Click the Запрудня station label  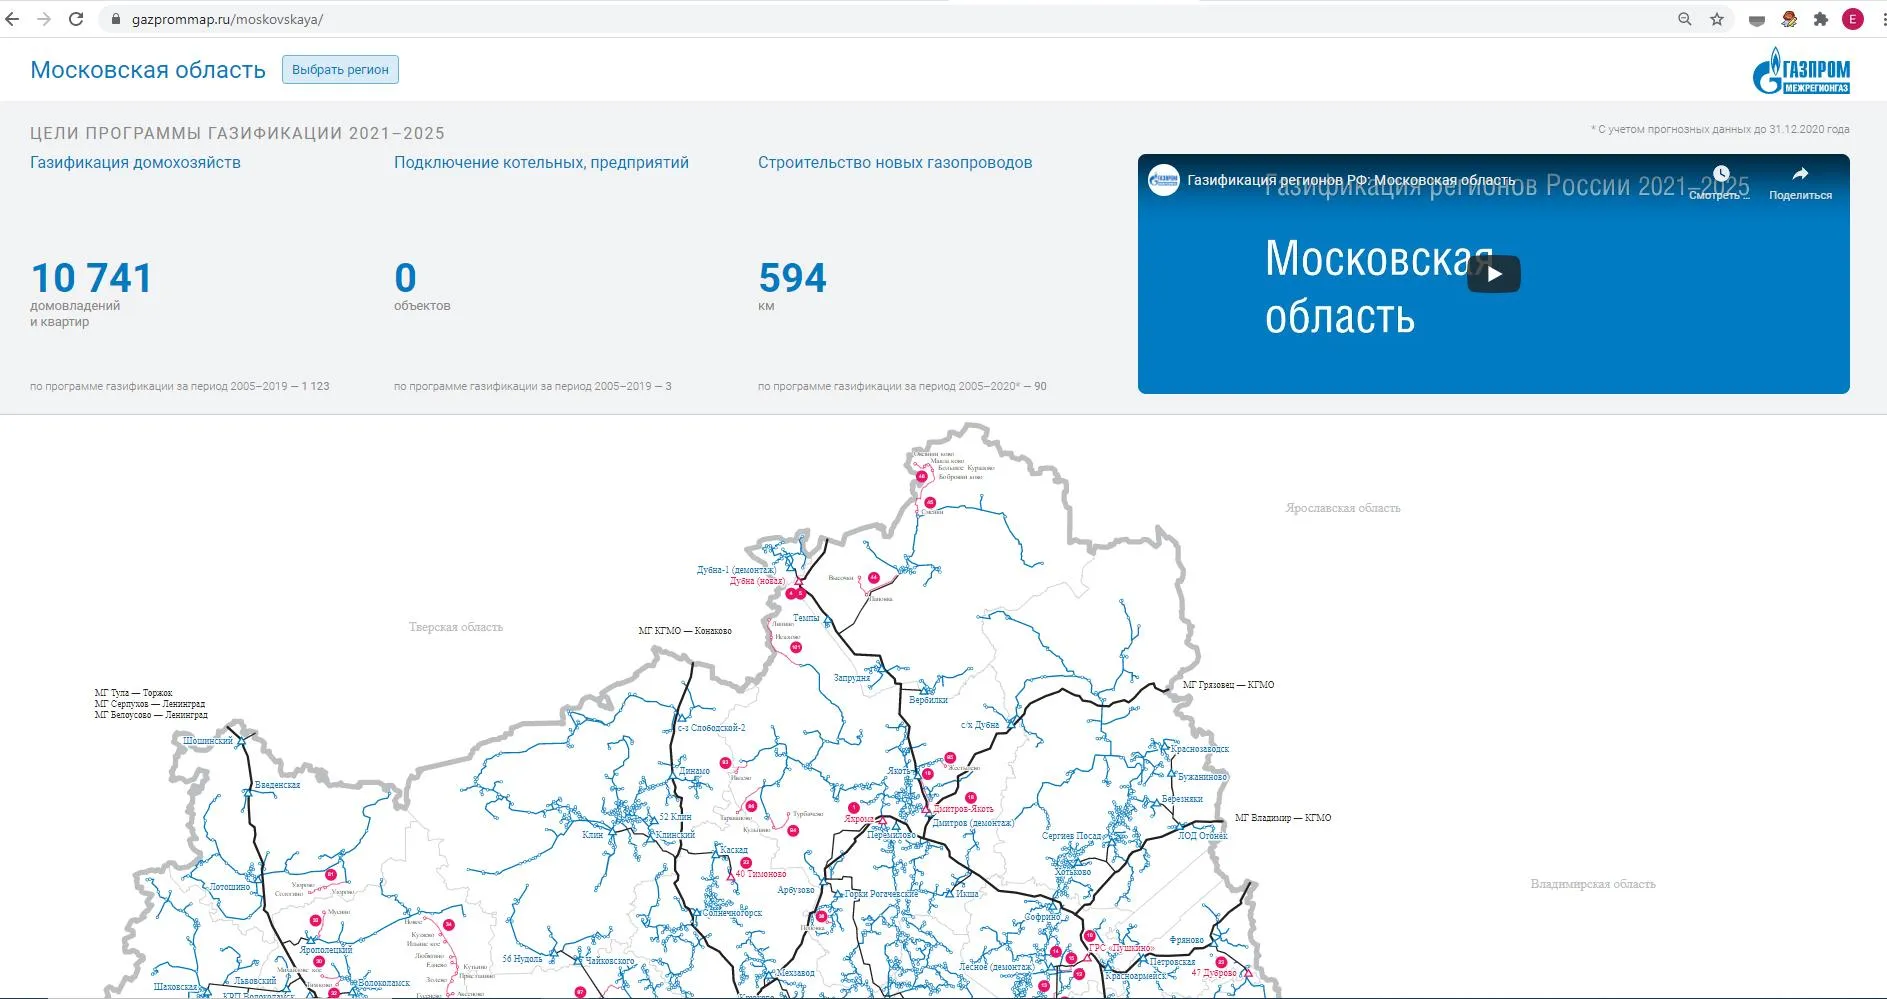click(852, 678)
